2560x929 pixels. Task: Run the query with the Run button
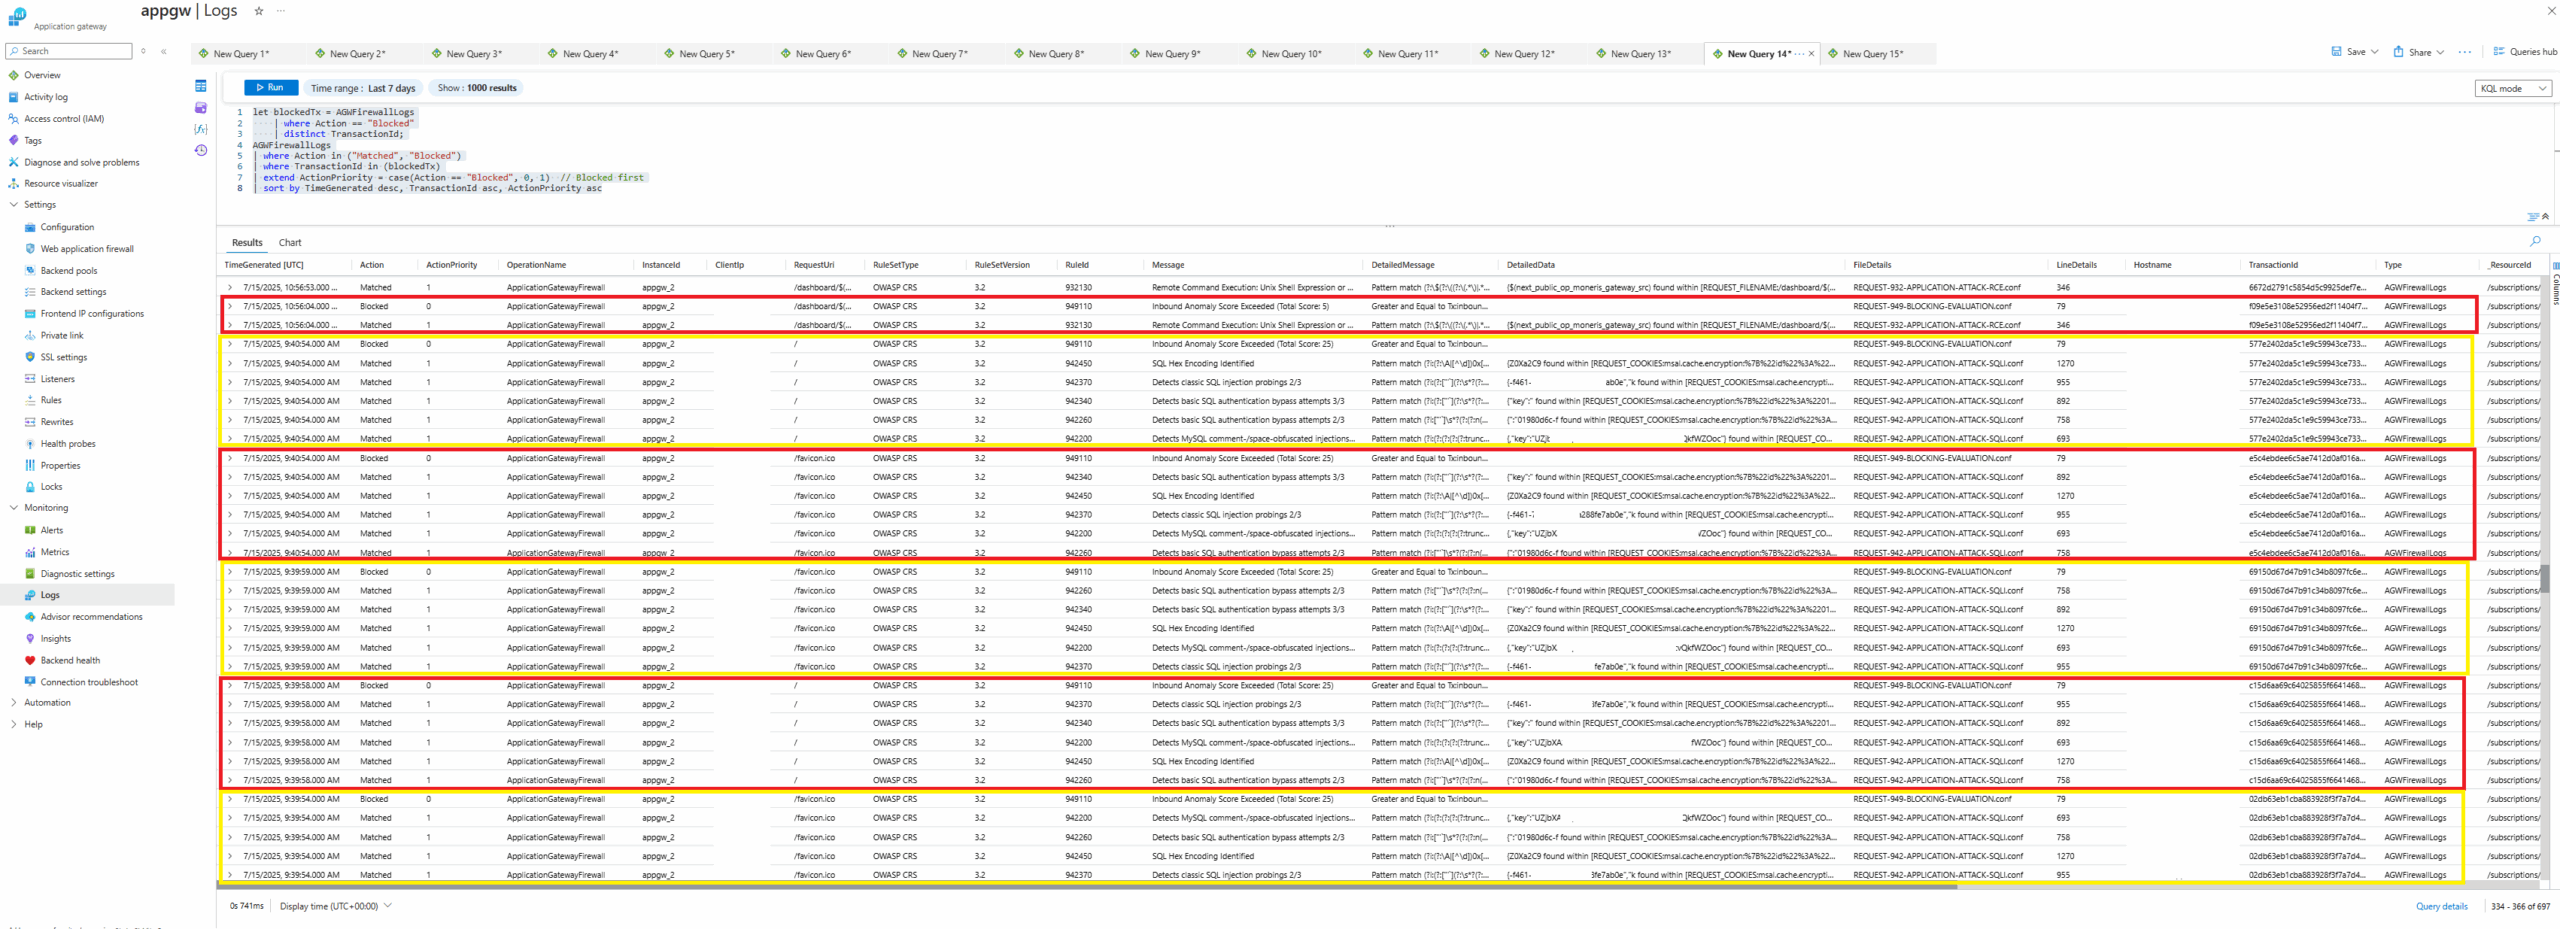click(x=270, y=88)
